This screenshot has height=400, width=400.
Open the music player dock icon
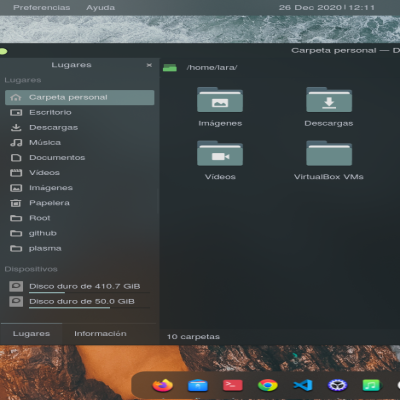pos(371,386)
